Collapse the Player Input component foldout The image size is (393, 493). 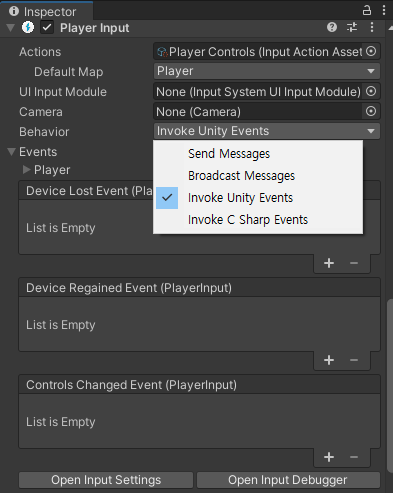pos(11,28)
